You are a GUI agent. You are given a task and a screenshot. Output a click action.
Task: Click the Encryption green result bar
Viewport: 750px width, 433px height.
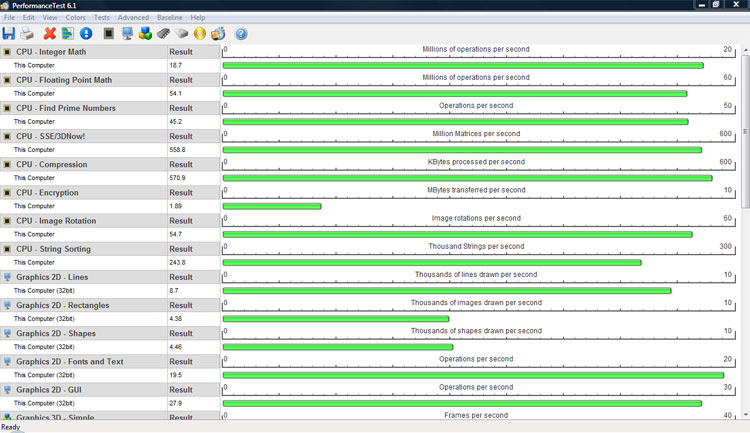[272, 206]
